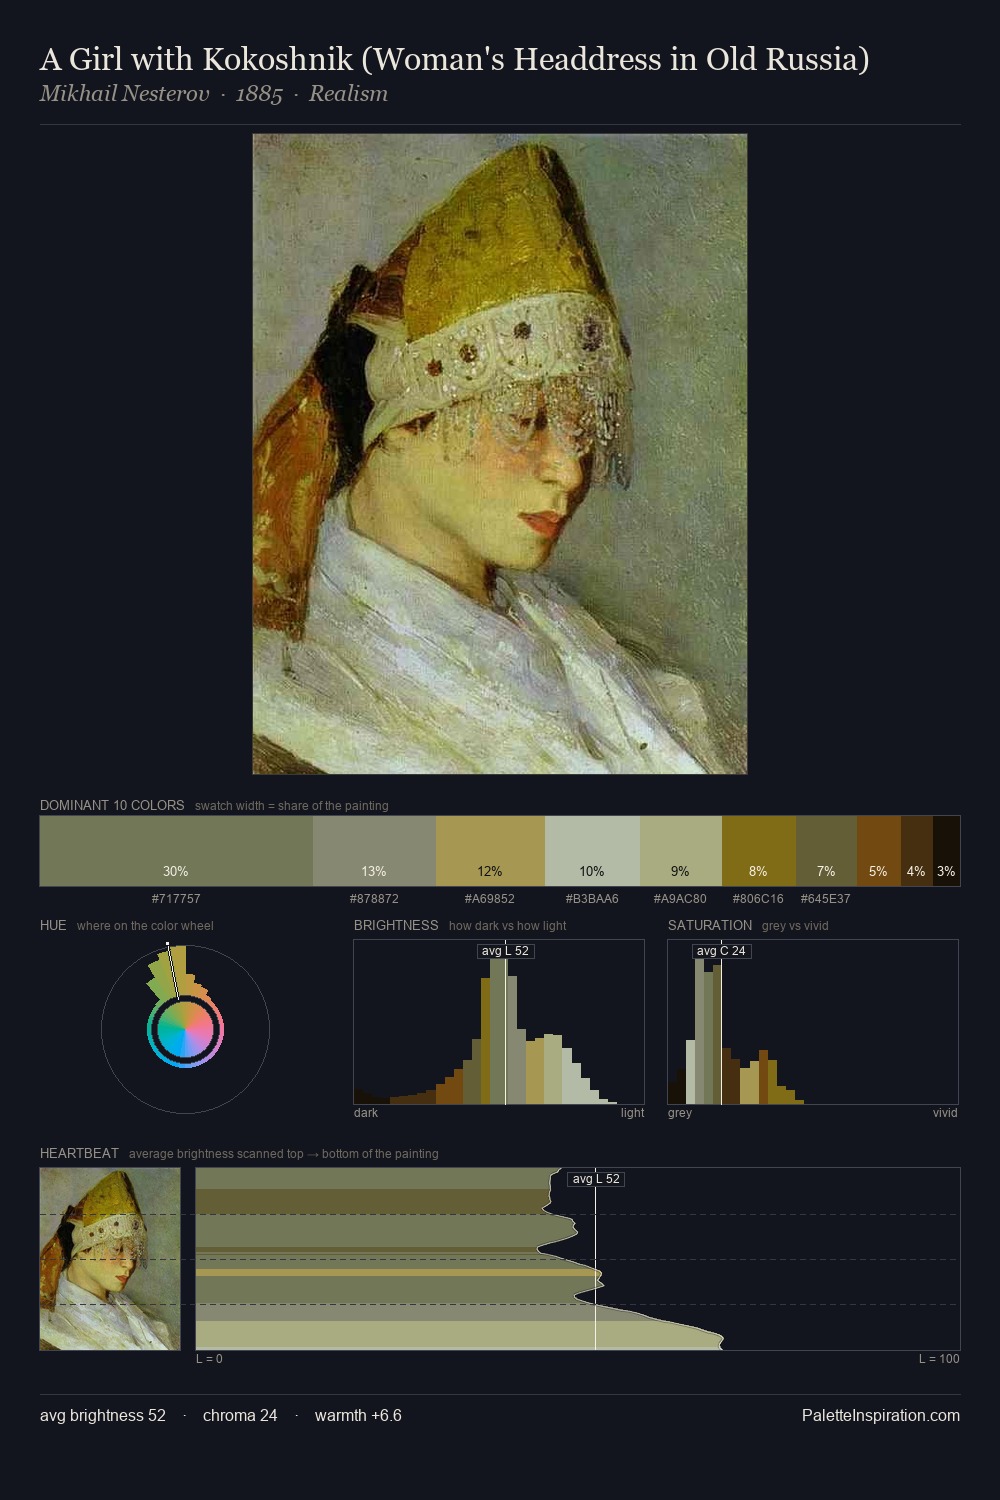This screenshot has width=1000, height=1500.
Task: Select the 7% swatch #645E37
Action: click(826, 851)
